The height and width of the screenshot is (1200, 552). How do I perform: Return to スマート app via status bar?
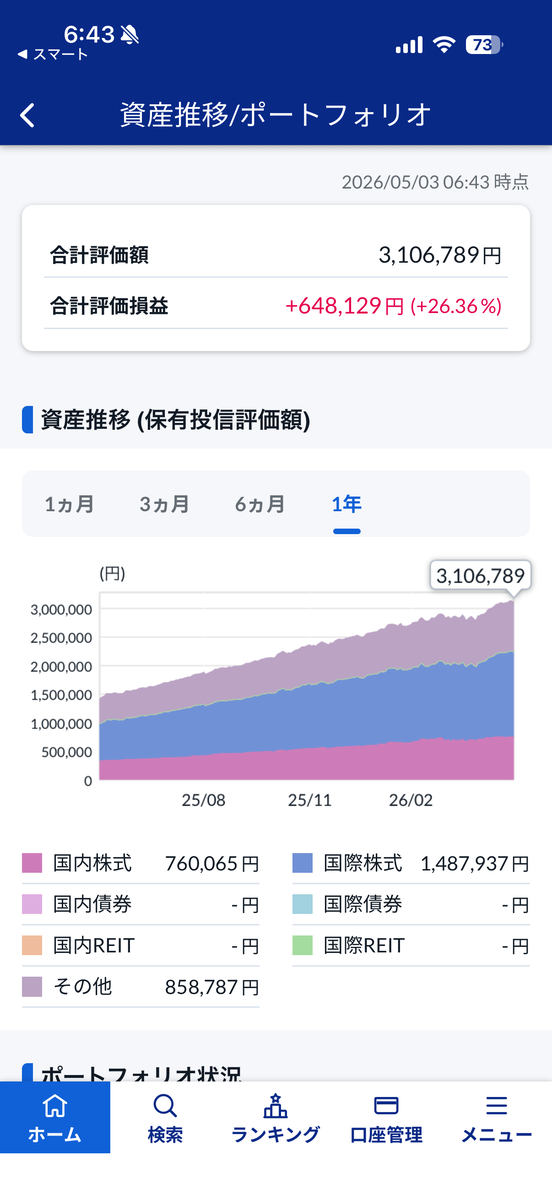click(53, 54)
